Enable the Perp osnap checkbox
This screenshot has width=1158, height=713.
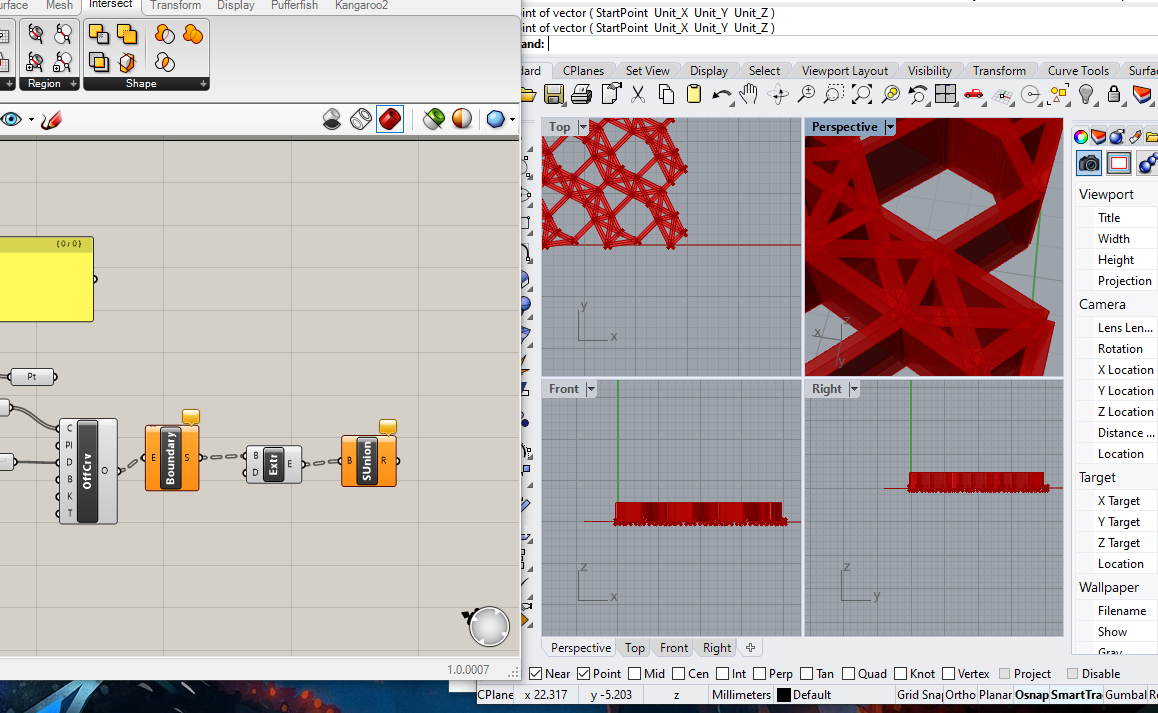[759, 673]
